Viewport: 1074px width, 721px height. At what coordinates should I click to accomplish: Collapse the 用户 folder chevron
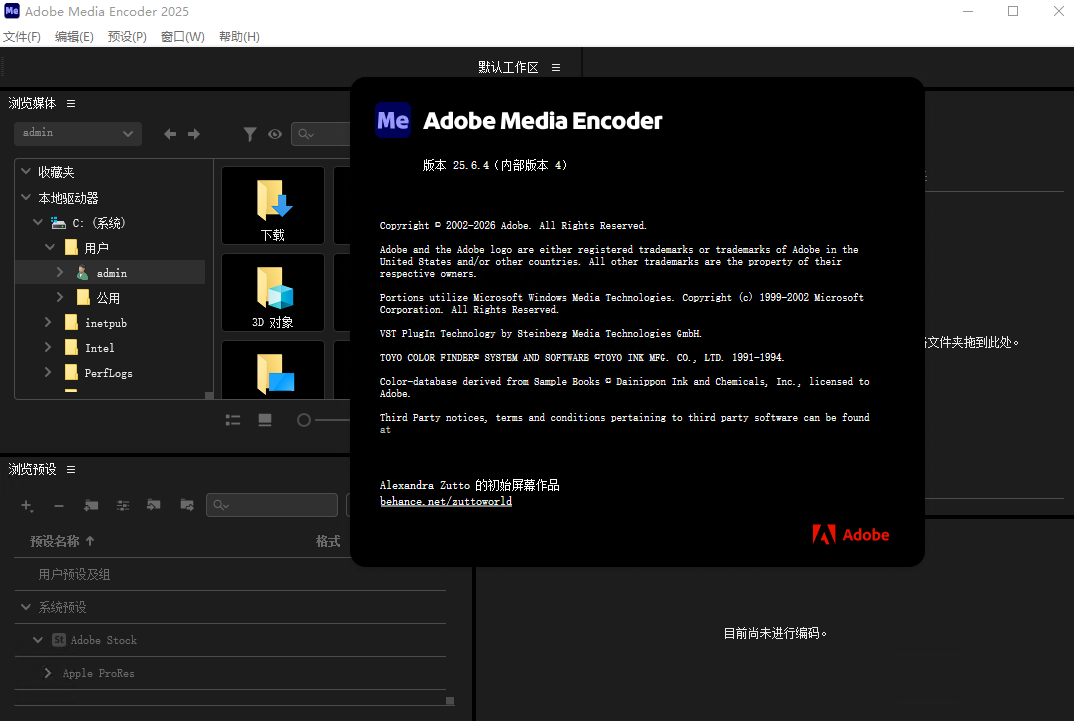click(x=50, y=247)
